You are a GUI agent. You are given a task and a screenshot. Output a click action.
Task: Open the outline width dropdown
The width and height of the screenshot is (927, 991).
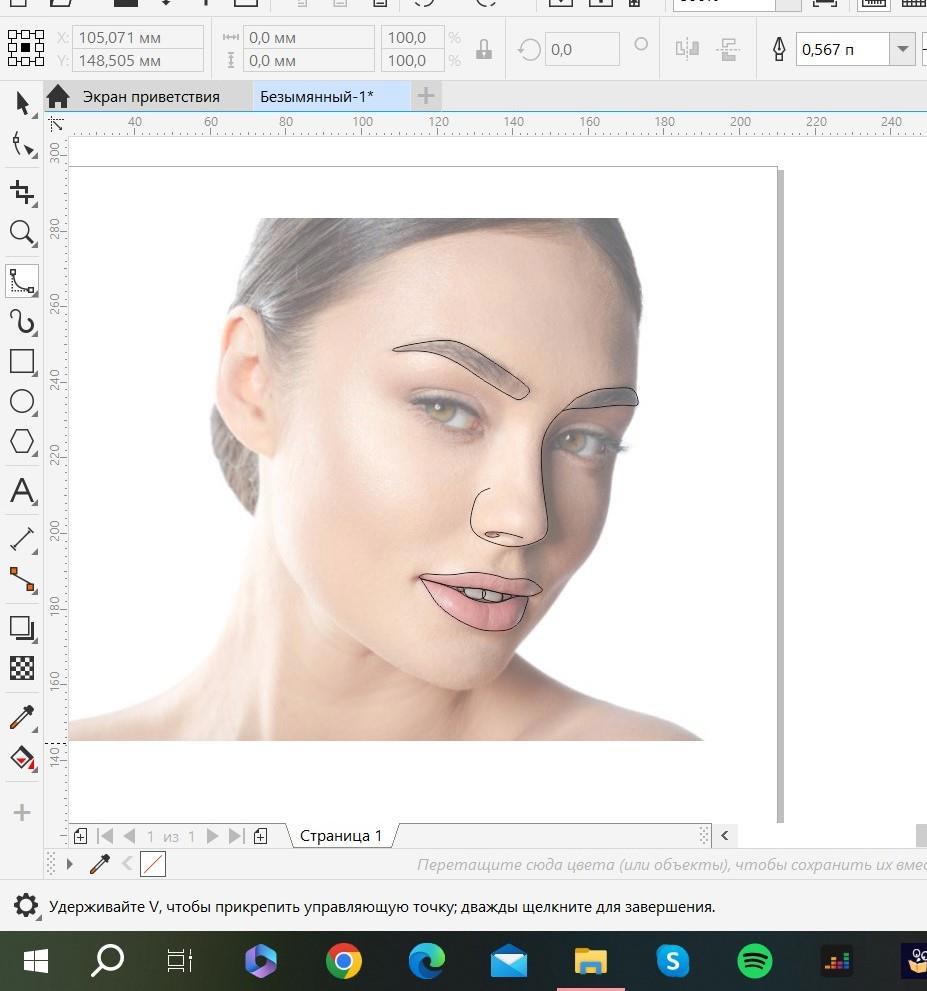[904, 49]
